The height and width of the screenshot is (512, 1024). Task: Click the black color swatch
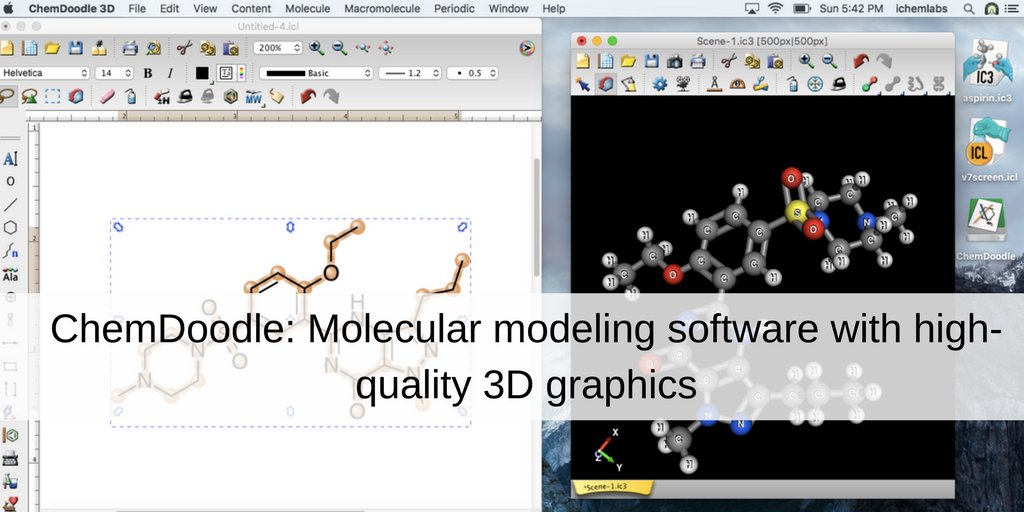point(202,73)
